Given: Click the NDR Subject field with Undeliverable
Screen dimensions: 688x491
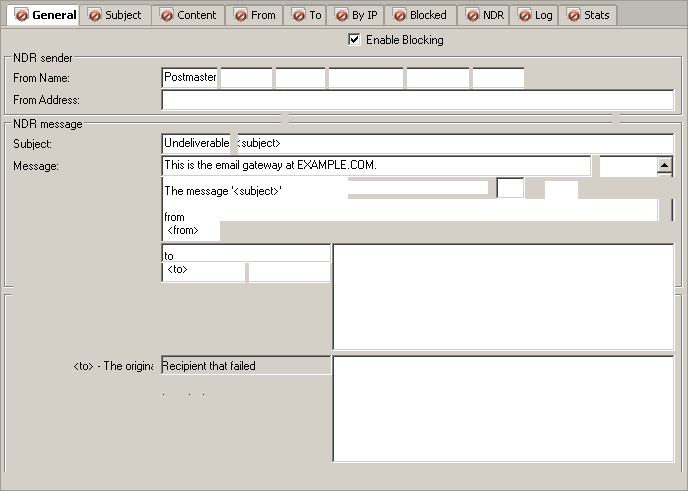Looking at the screenshot, I should (x=417, y=143).
